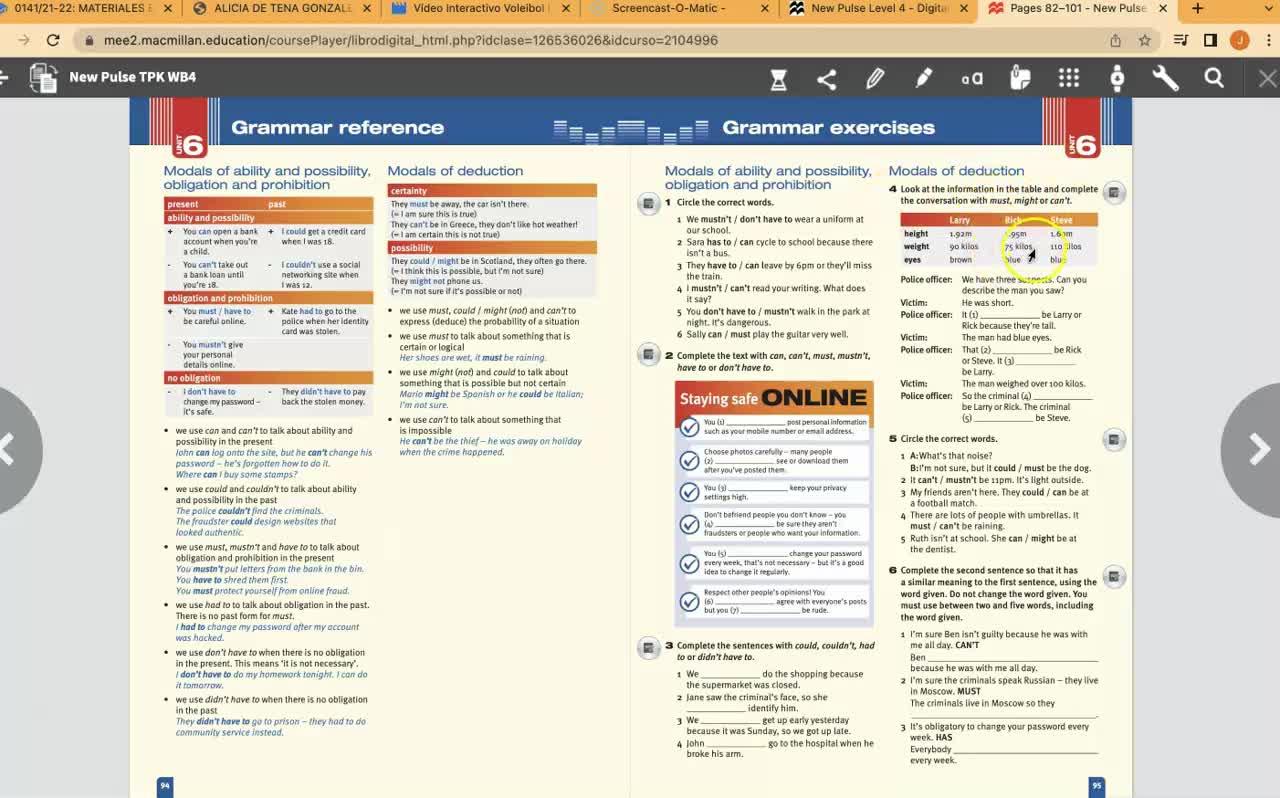
Task: Click the browser share page icon
Action: [x=1115, y=41]
